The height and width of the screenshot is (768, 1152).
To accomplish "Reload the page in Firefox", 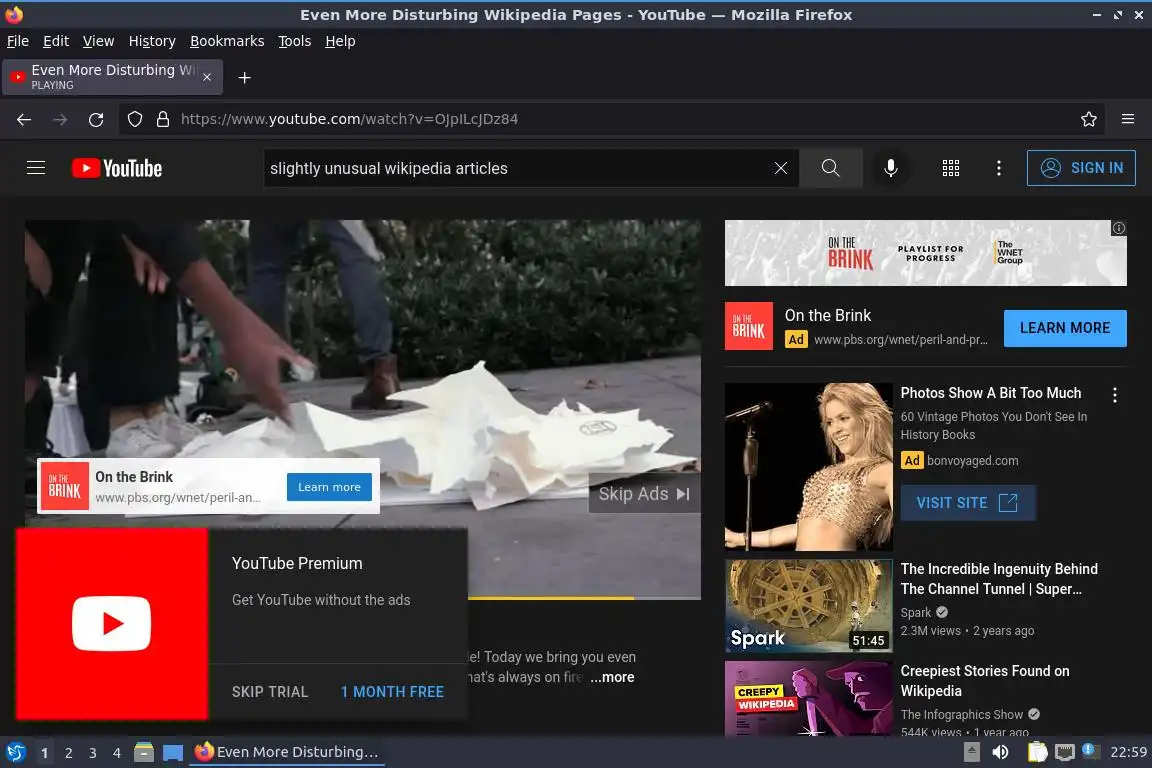I will 96,119.
